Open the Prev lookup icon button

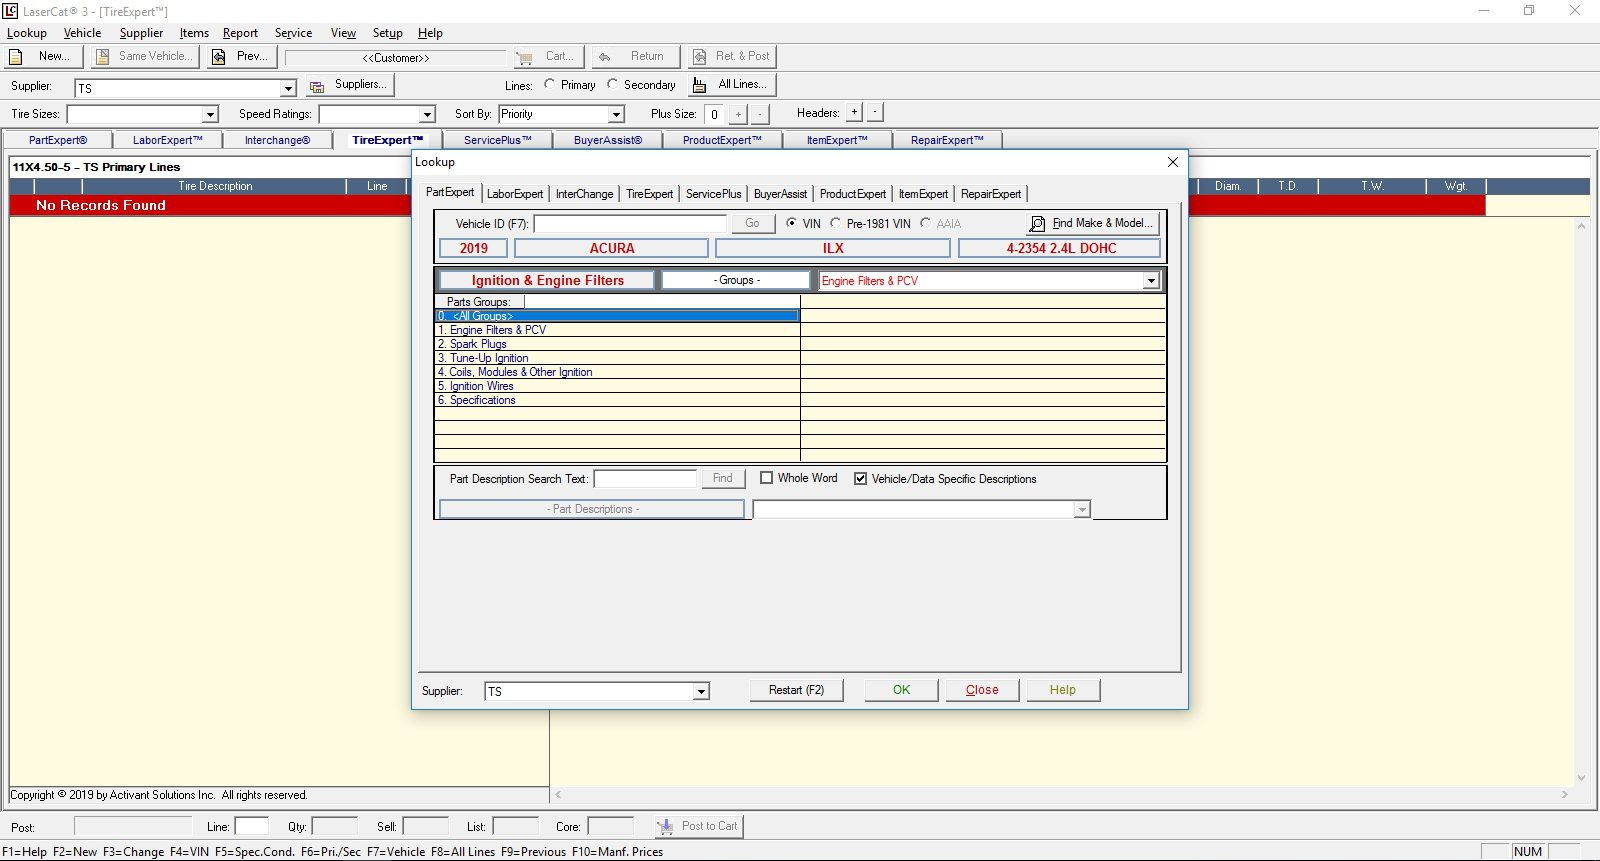click(218, 57)
